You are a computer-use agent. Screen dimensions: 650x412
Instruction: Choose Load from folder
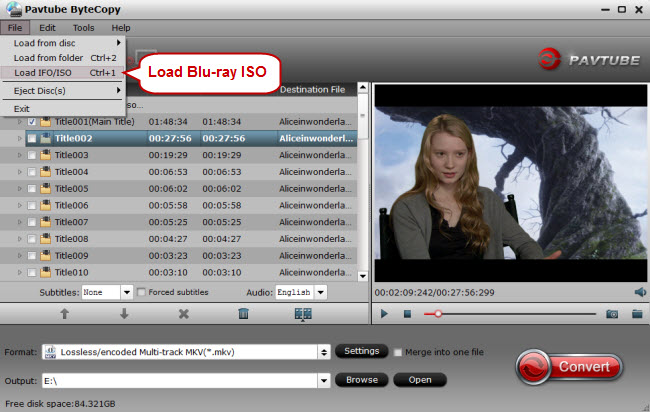(63, 58)
